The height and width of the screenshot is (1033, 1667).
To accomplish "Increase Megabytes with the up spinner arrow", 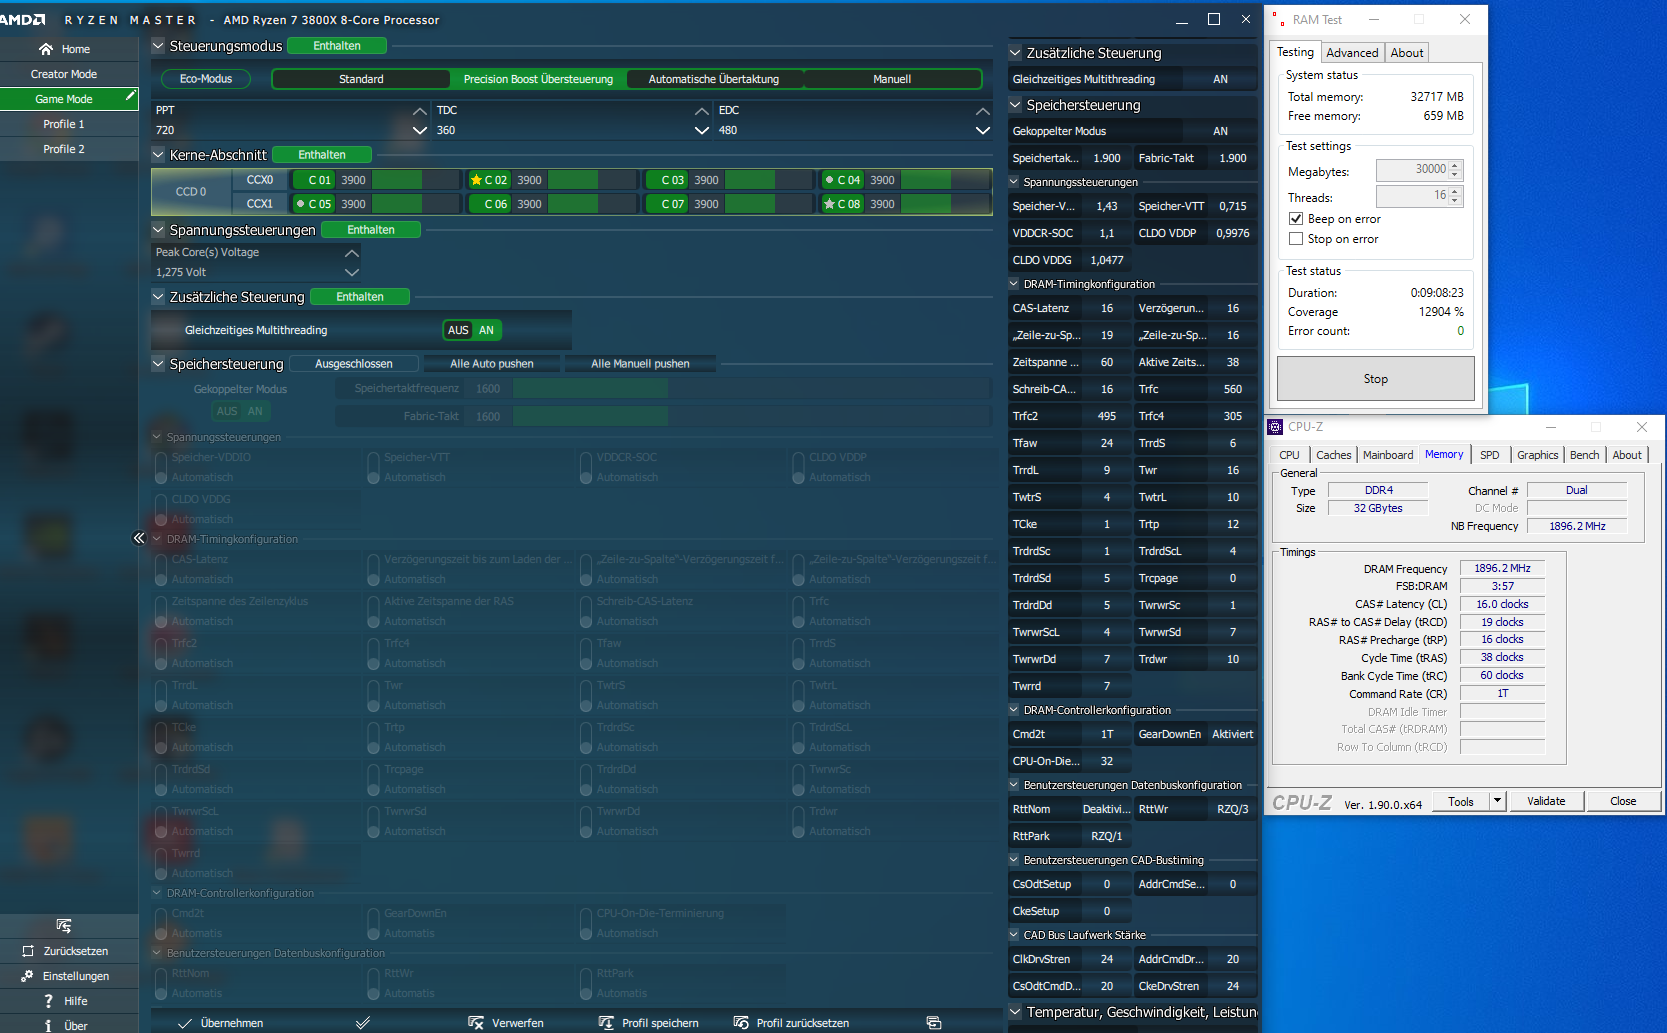I will pos(1456,165).
